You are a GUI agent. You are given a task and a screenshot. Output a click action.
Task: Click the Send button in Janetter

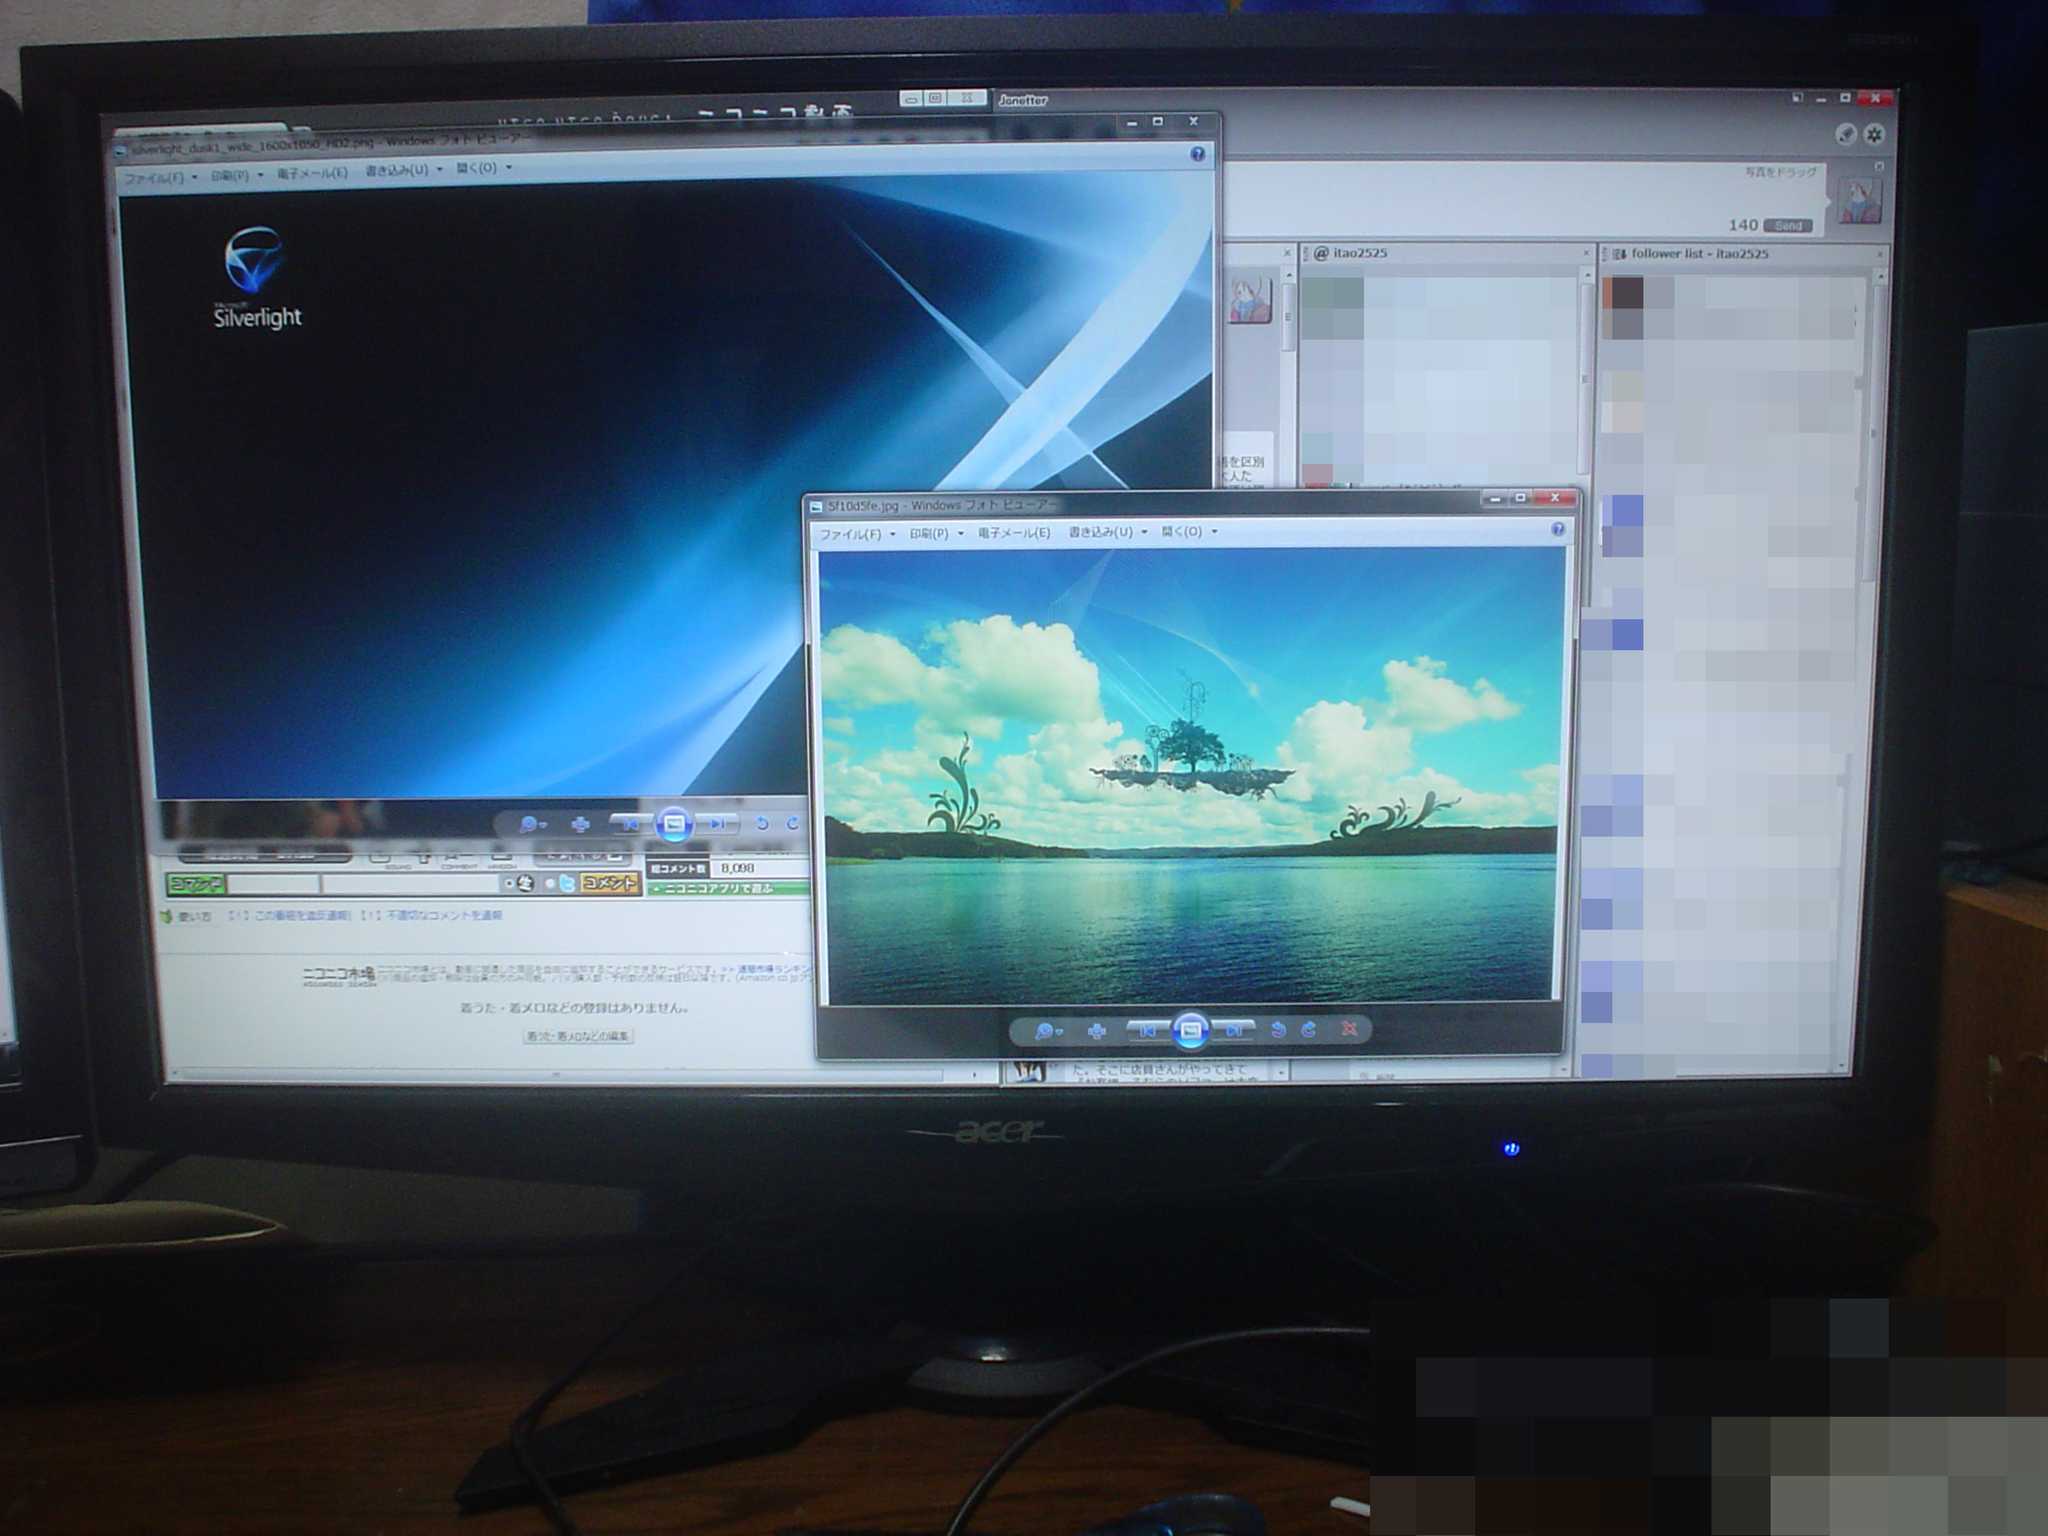pos(1787,226)
